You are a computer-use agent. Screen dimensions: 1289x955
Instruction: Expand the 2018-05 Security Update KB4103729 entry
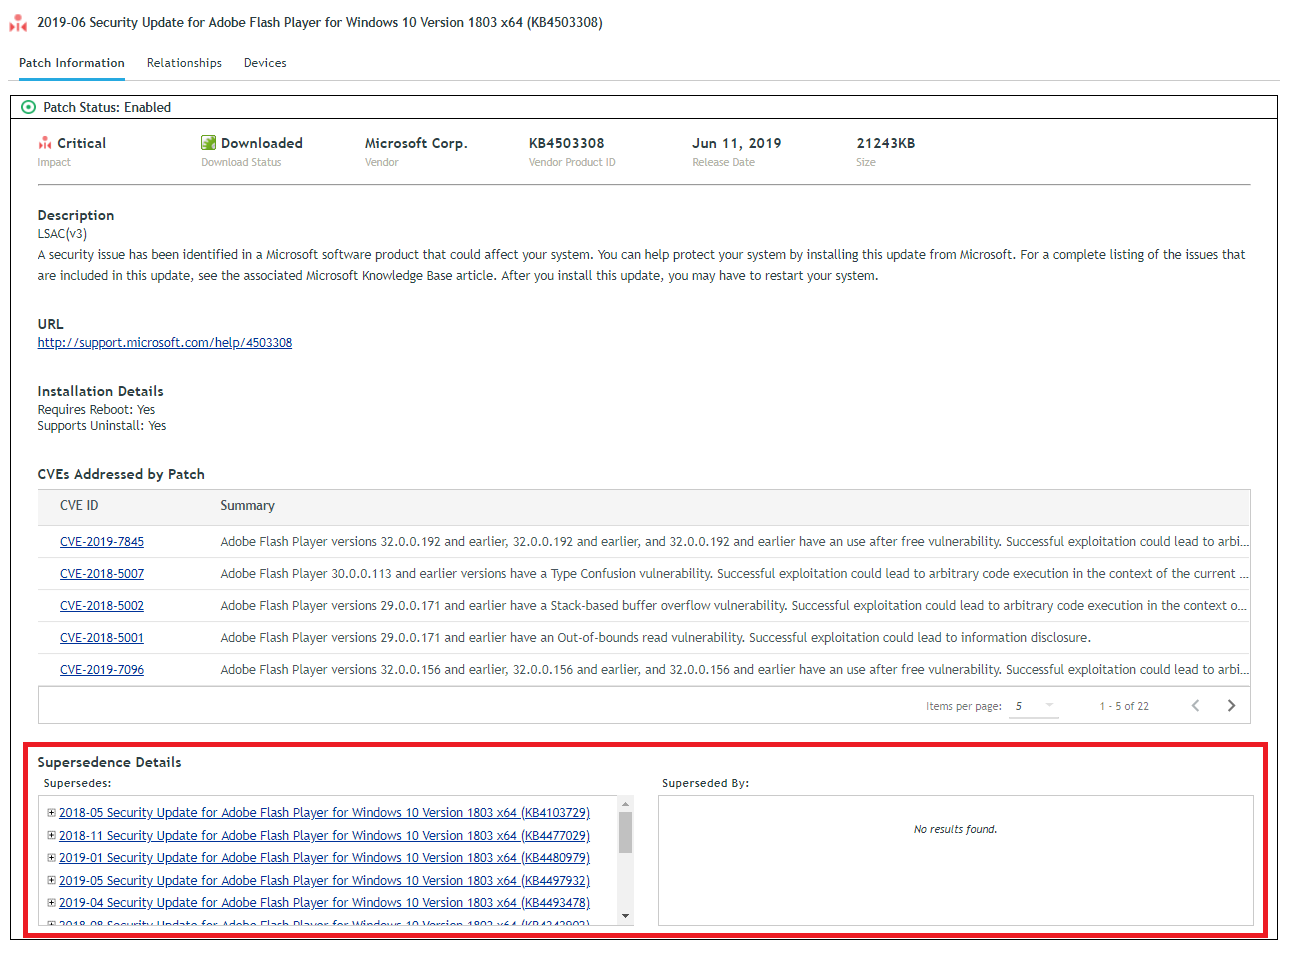pos(51,812)
